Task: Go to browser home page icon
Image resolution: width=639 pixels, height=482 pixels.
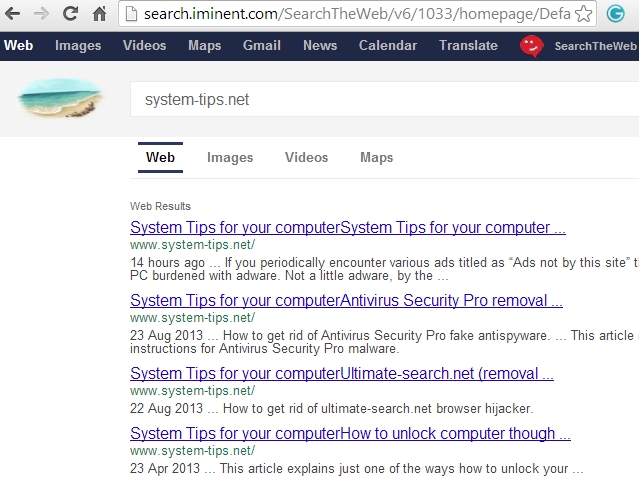Action: click(99, 14)
